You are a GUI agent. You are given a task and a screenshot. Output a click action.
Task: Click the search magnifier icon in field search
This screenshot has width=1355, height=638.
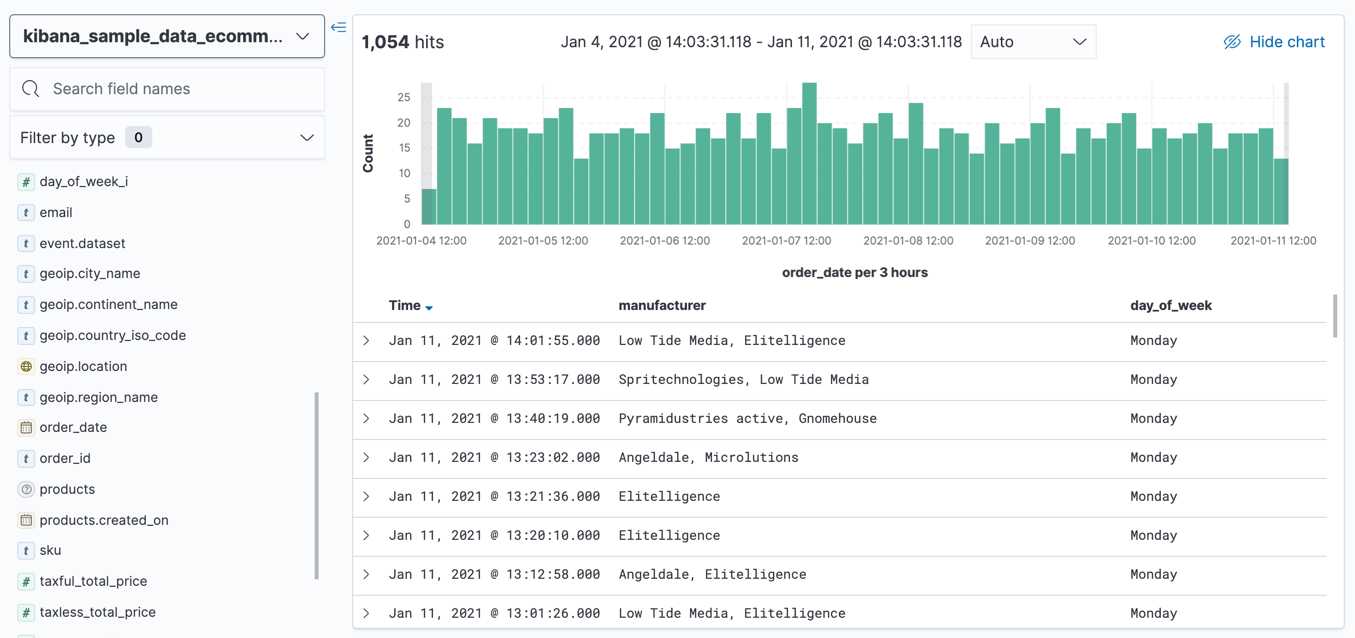(x=31, y=89)
